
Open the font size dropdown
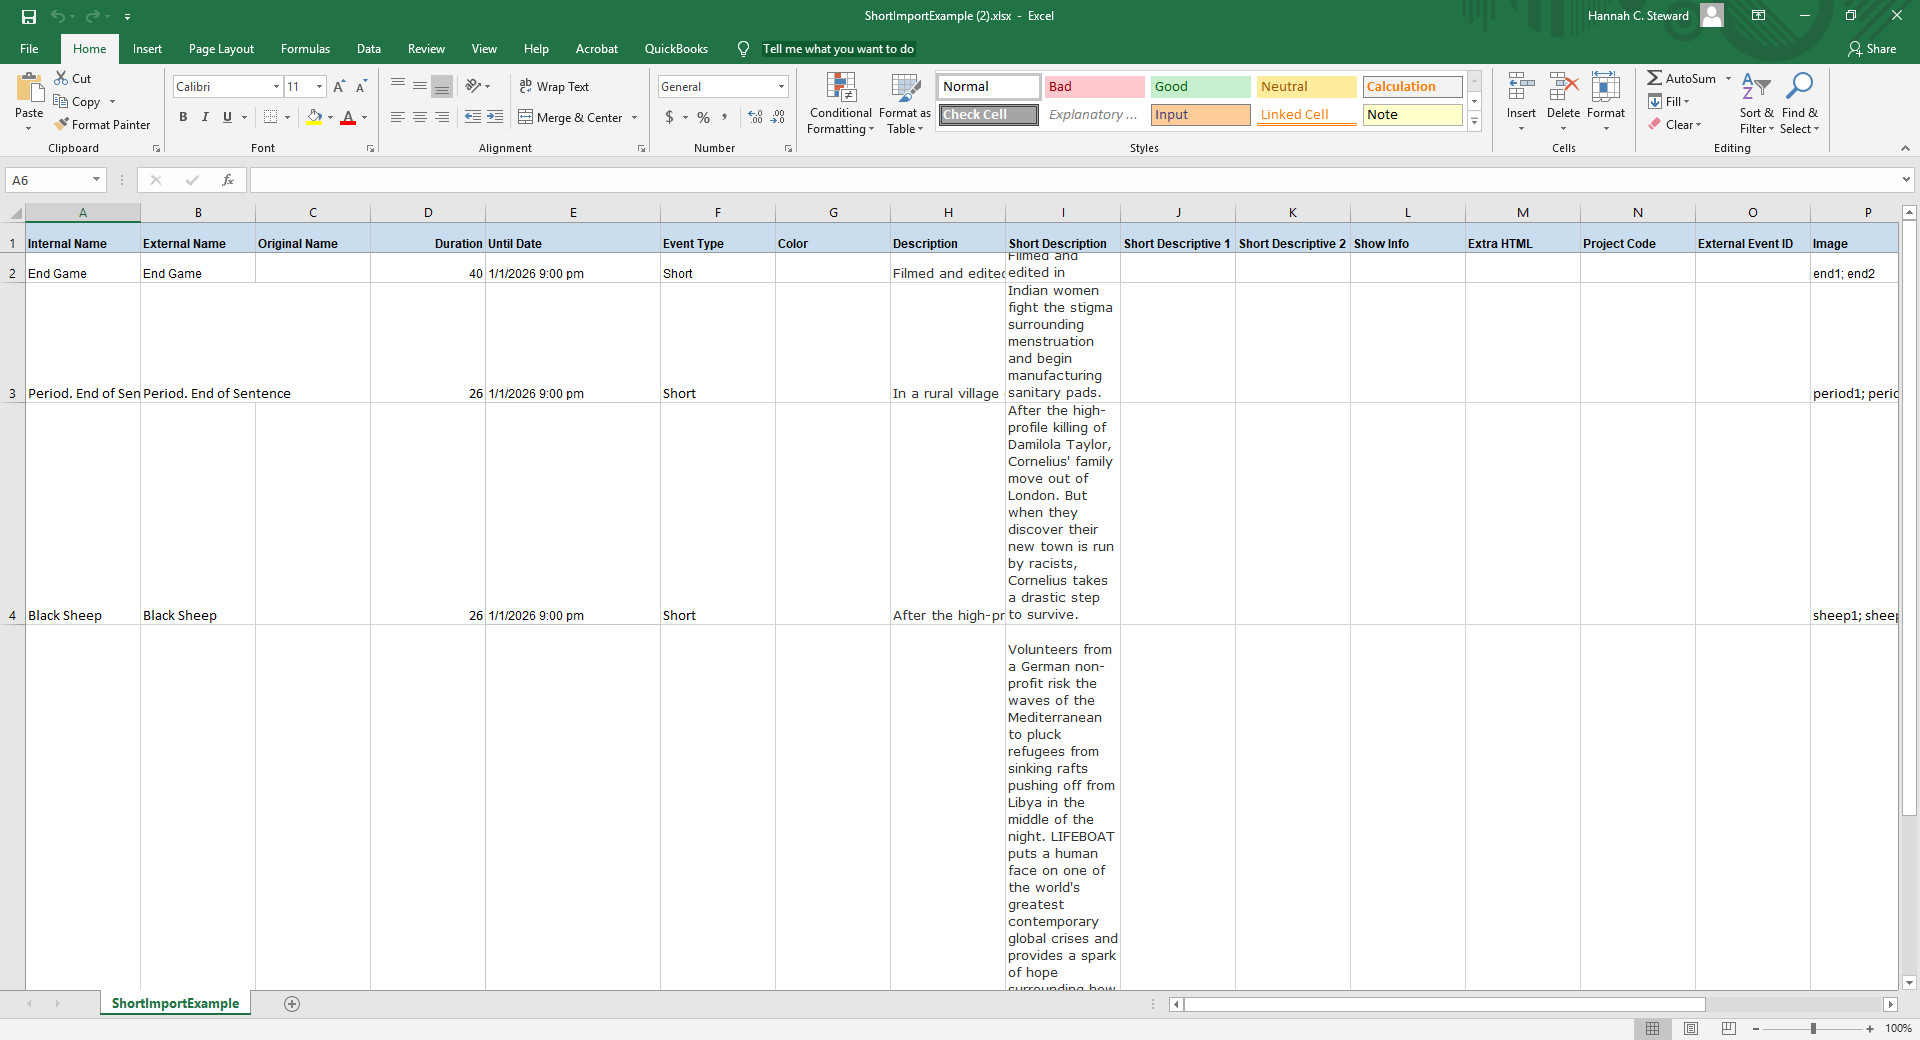[x=319, y=87]
